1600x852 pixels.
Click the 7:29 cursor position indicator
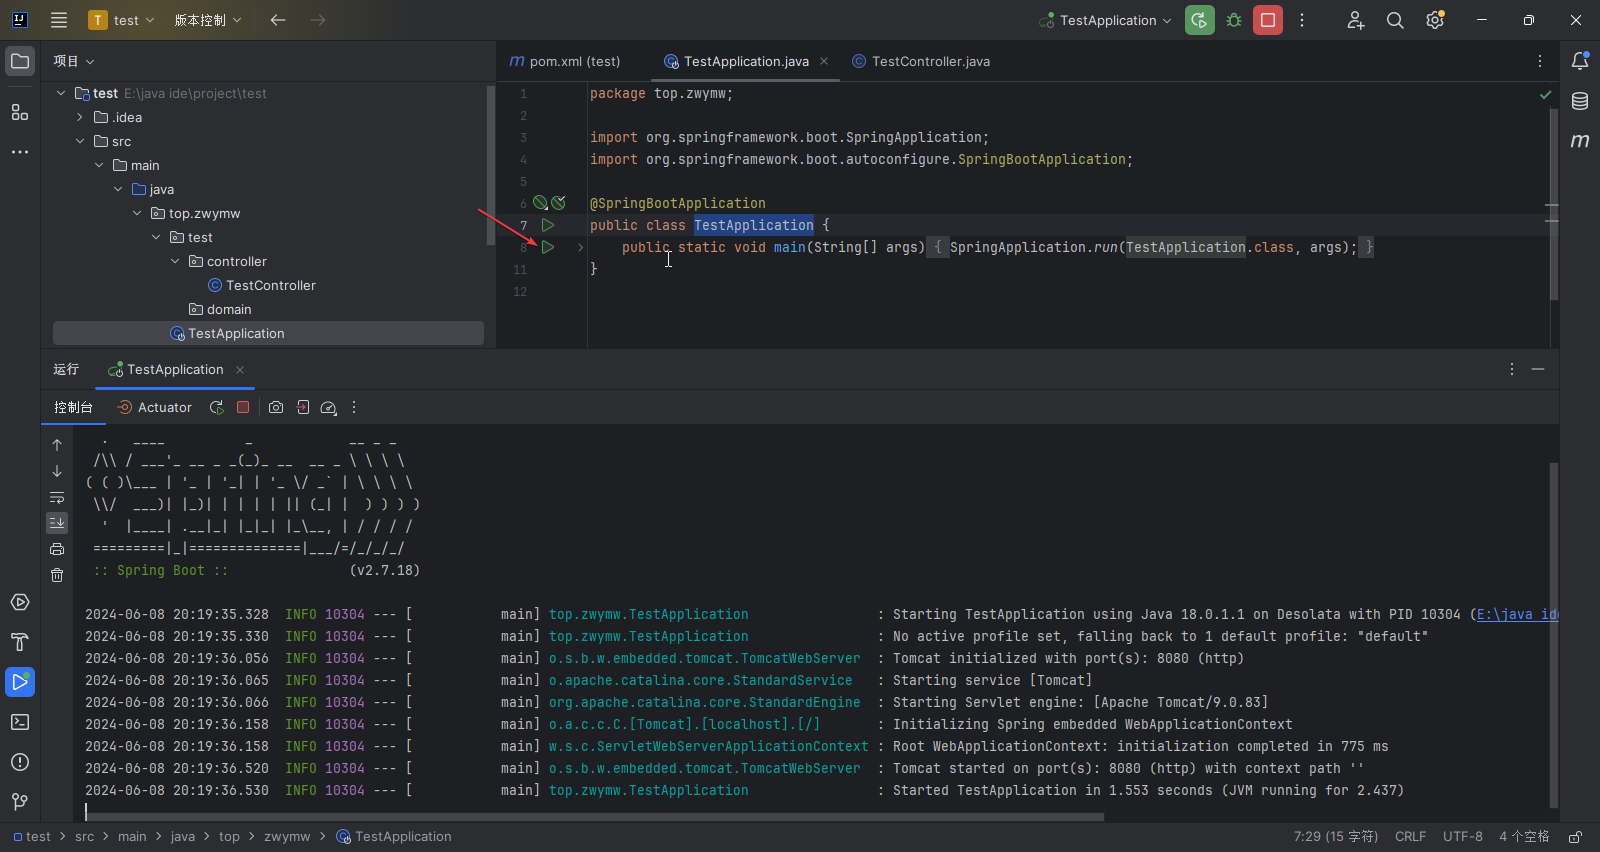[x=1336, y=837]
